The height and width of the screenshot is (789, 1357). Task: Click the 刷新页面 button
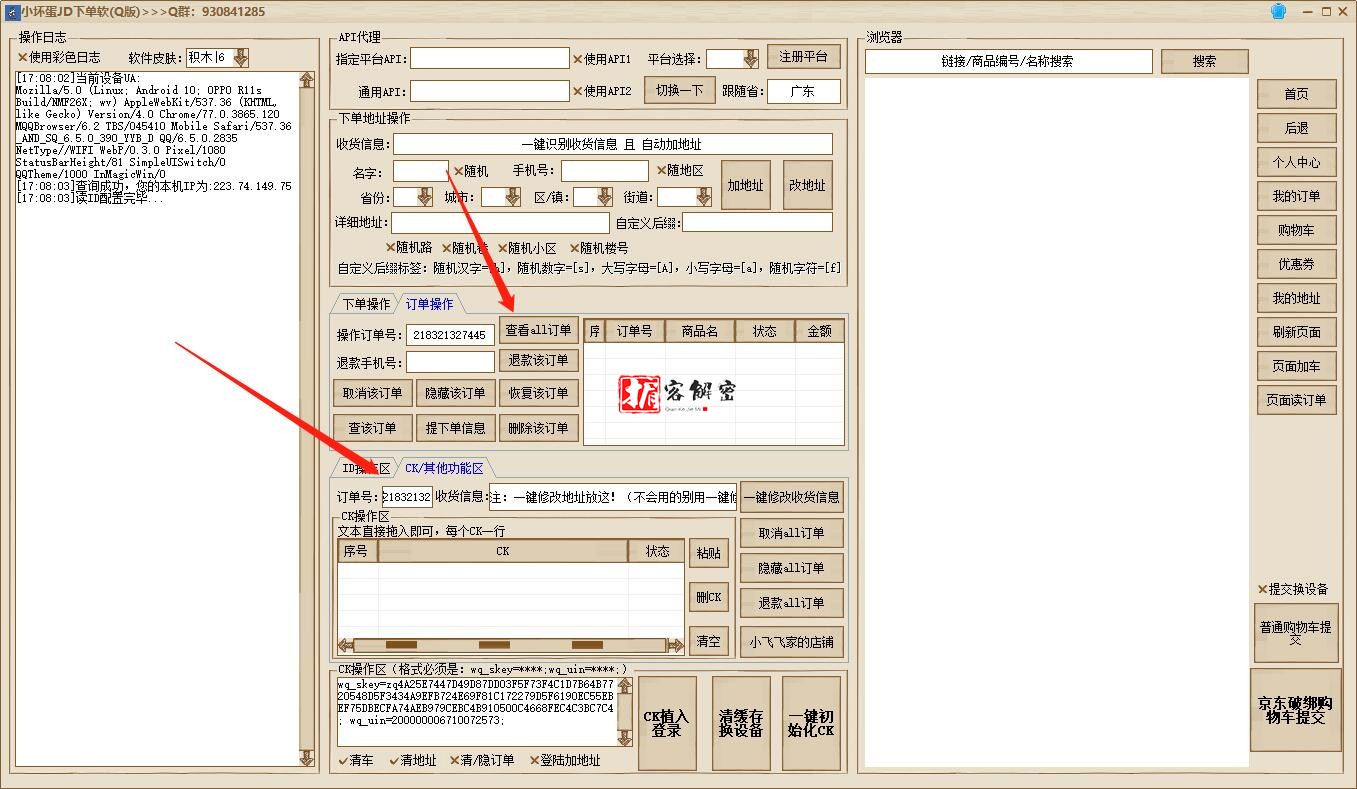click(1296, 332)
